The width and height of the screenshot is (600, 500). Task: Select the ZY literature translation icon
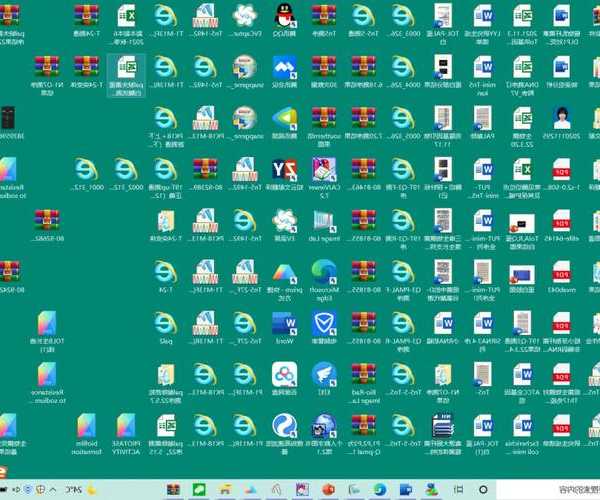tap(286, 170)
